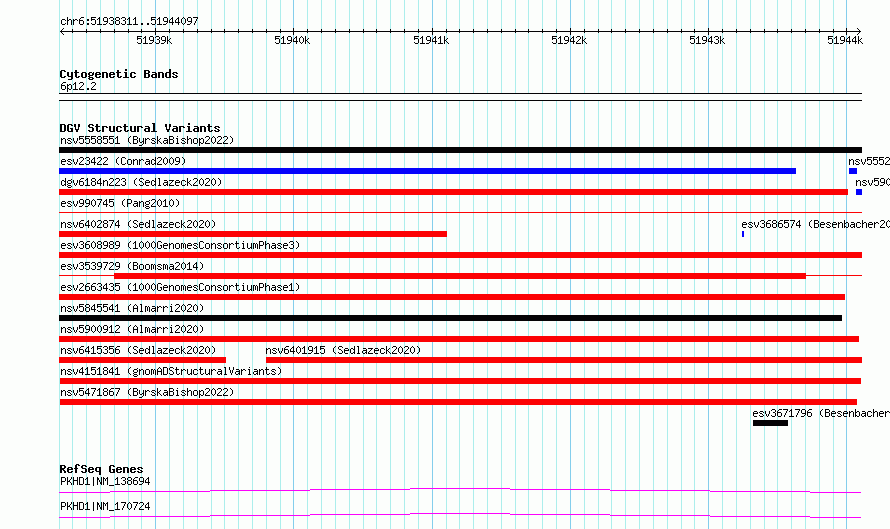Click the esv3608989 (1000GenomesConsortiumPhase3) label

(x=180, y=245)
